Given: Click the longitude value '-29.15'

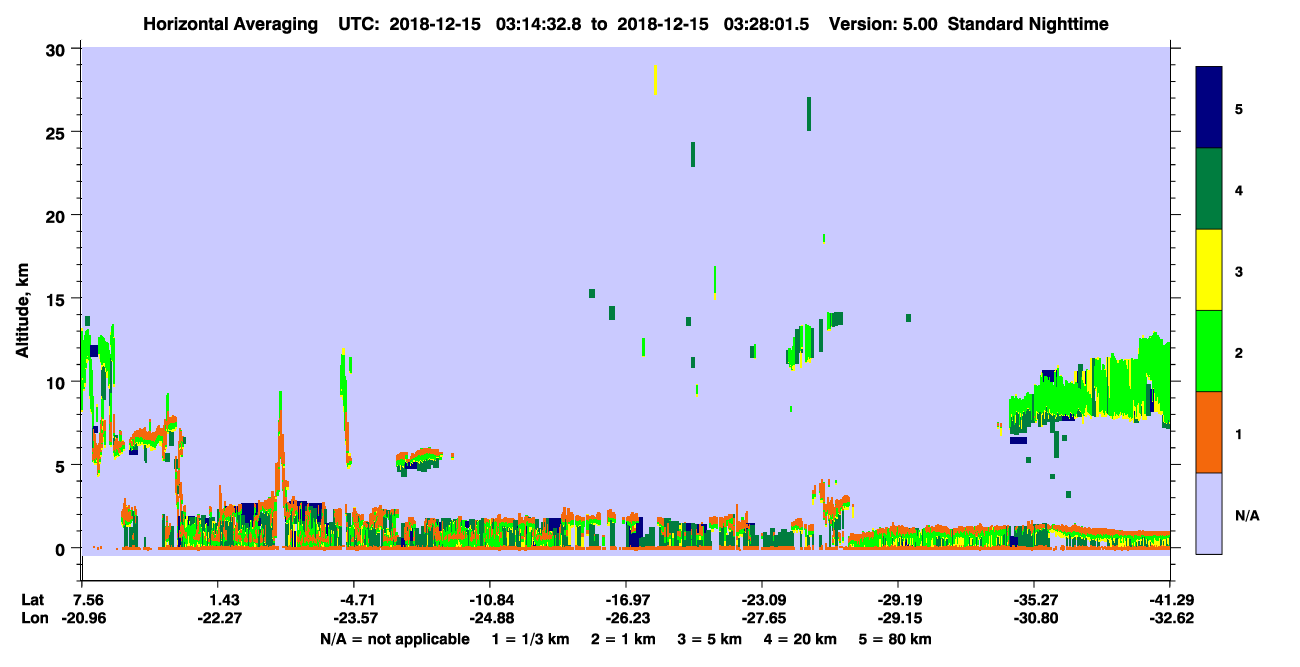Looking at the screenshot, I should [898, 618].
